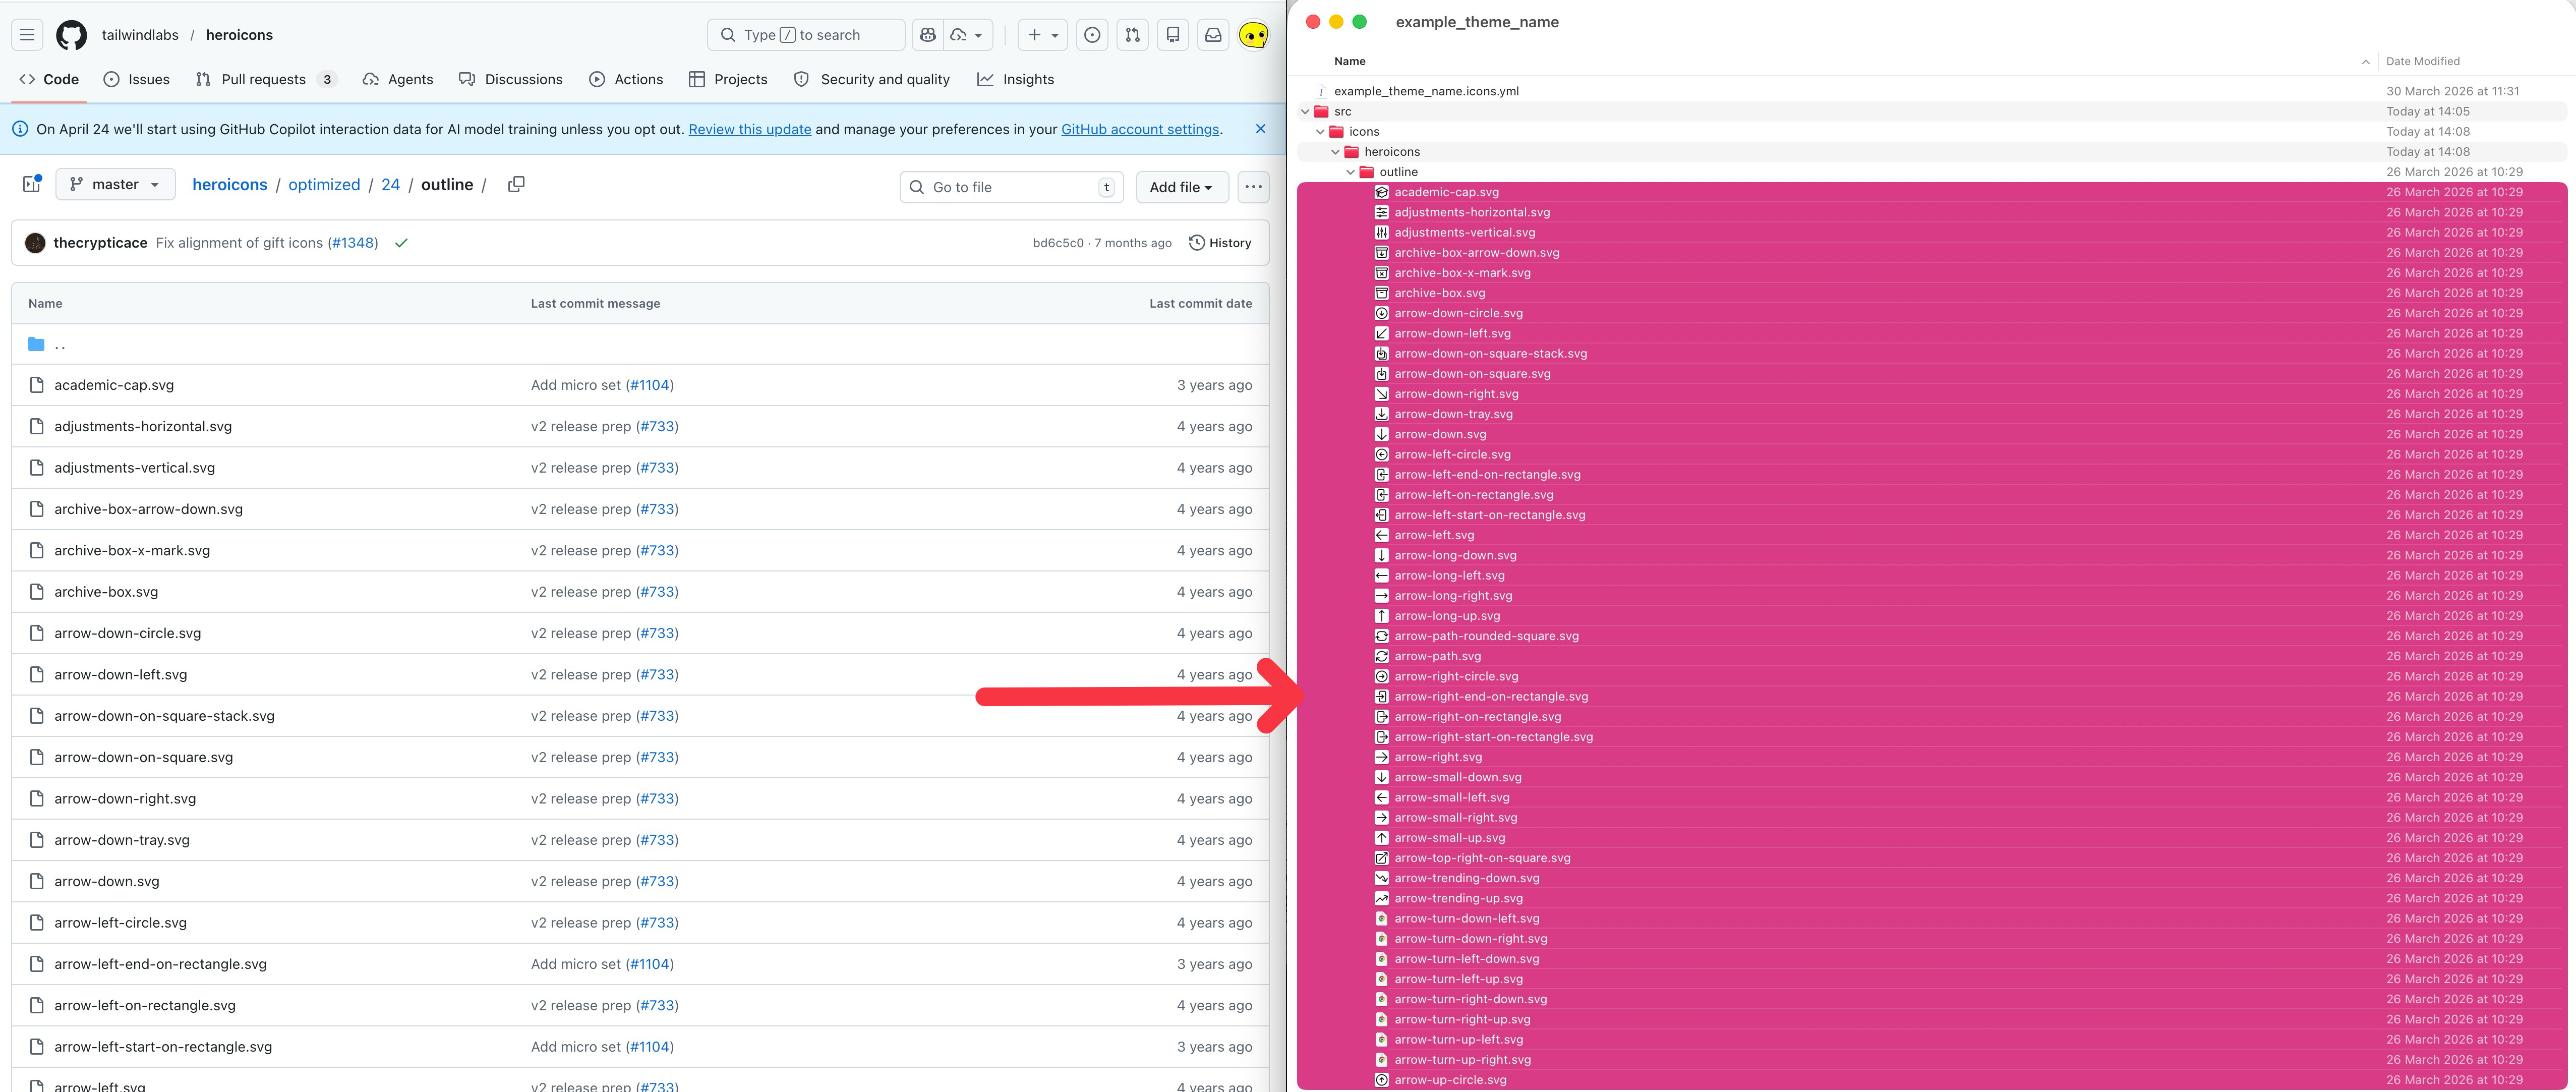Collapse the heroicons folder in Finder
This screenshot has height=1092, width=2576.
pyautogui.click(x=1335, y=152)
